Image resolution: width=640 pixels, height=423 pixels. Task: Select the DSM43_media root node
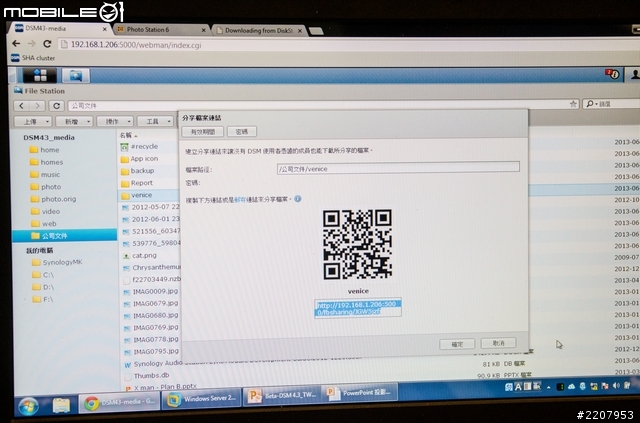point(49,138)
